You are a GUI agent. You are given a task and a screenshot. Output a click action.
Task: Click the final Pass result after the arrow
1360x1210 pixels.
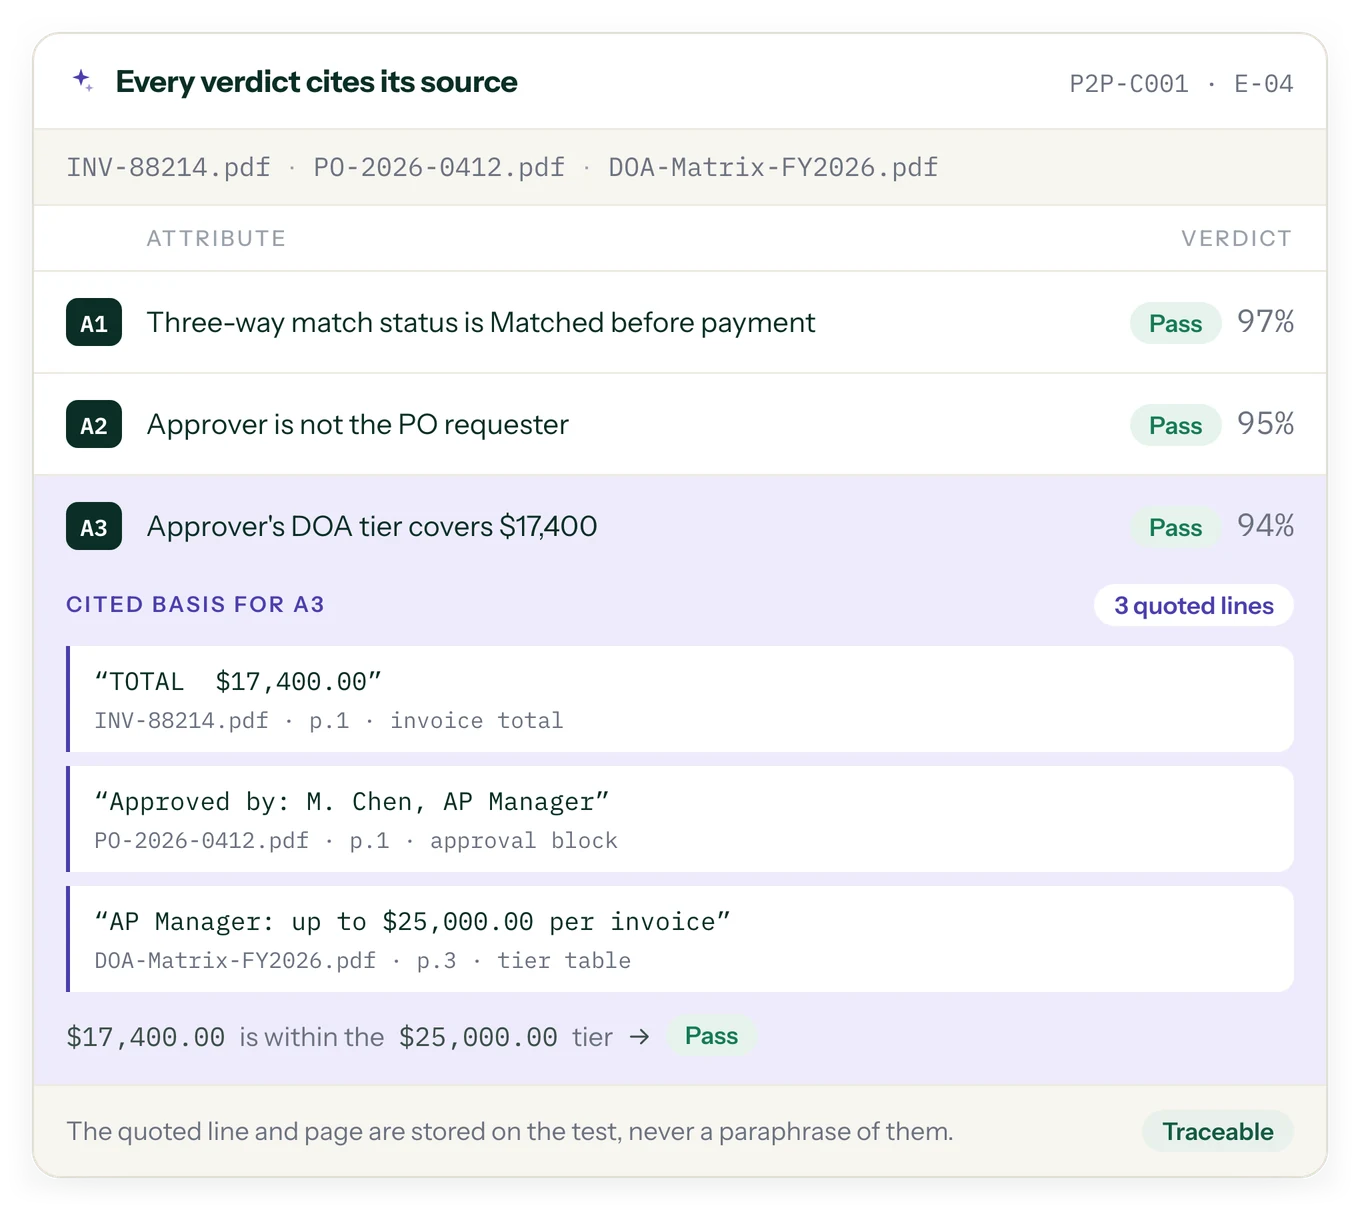(x=711, y=1036)
